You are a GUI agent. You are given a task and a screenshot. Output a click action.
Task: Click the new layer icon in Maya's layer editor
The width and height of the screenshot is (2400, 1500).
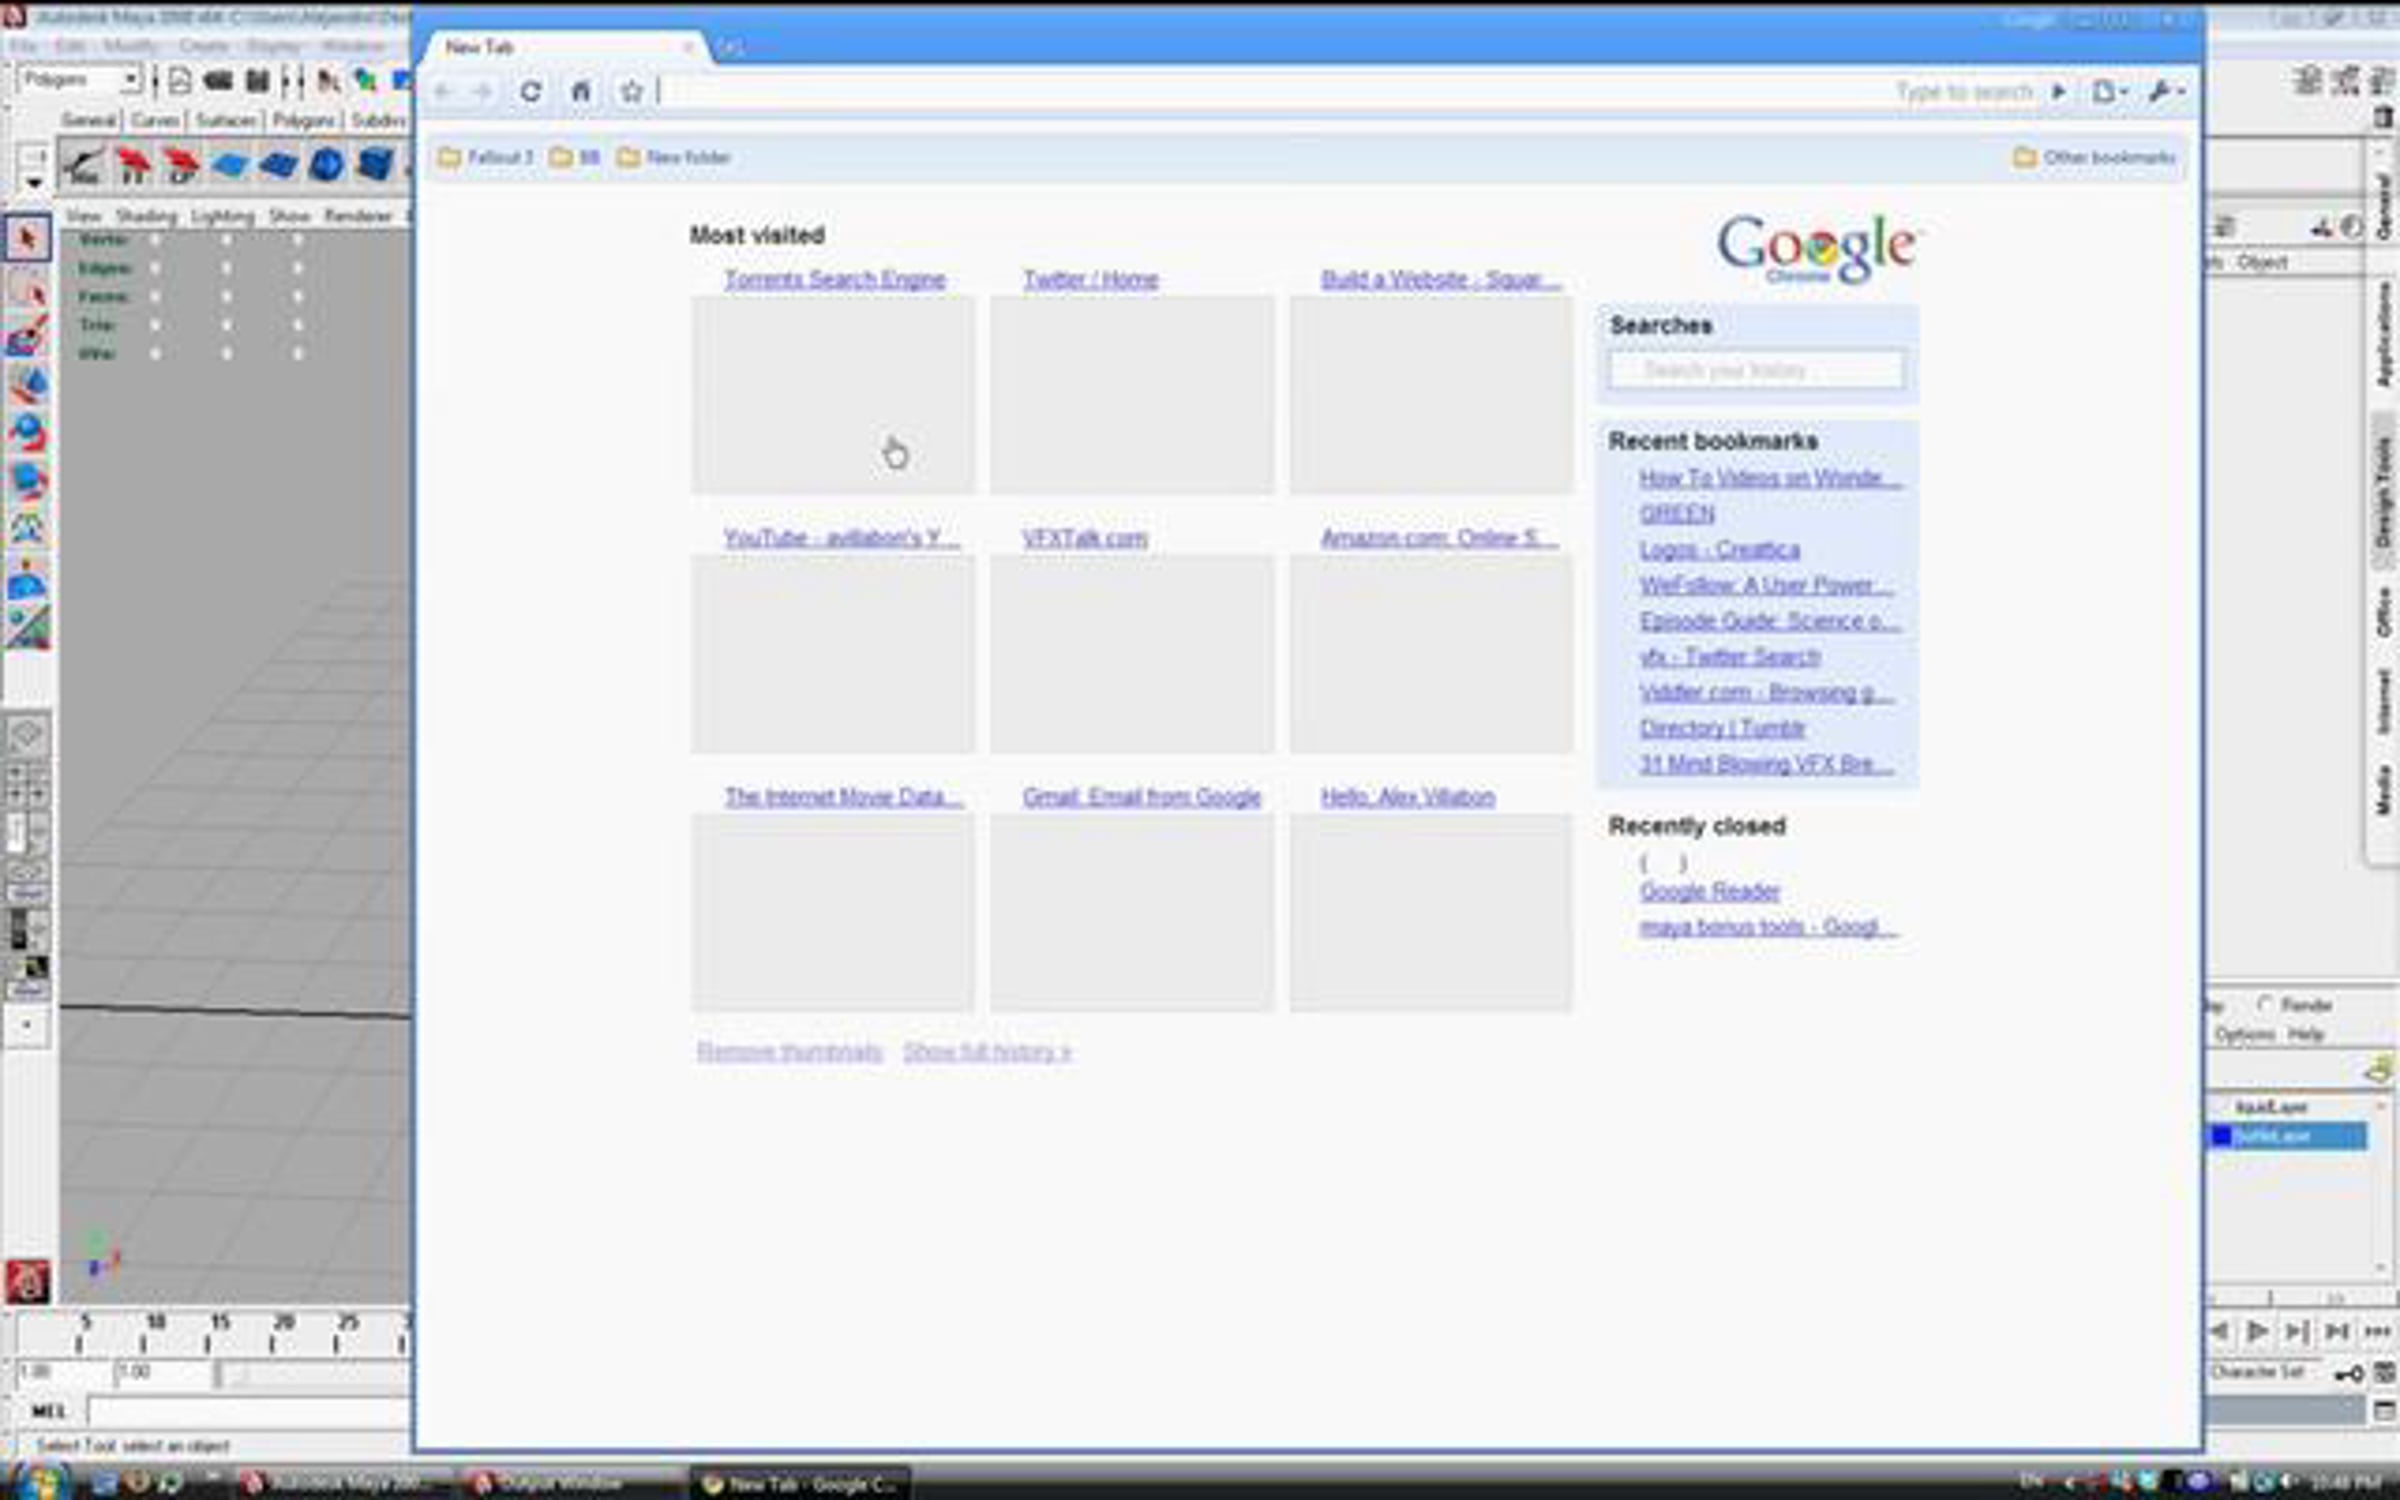pyautogui.click(x=2381, y=1070)
